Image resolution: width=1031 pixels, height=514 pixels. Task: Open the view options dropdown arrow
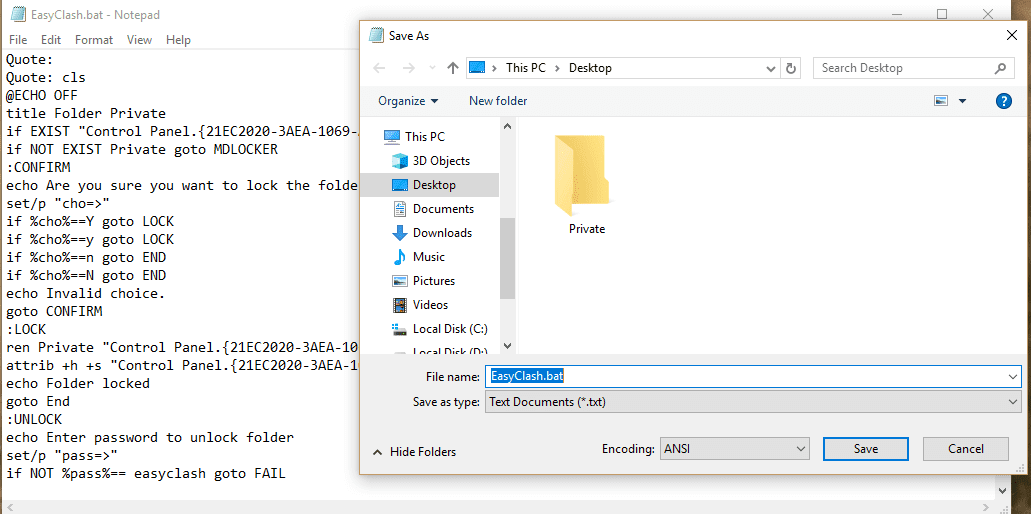pos(963,101)
